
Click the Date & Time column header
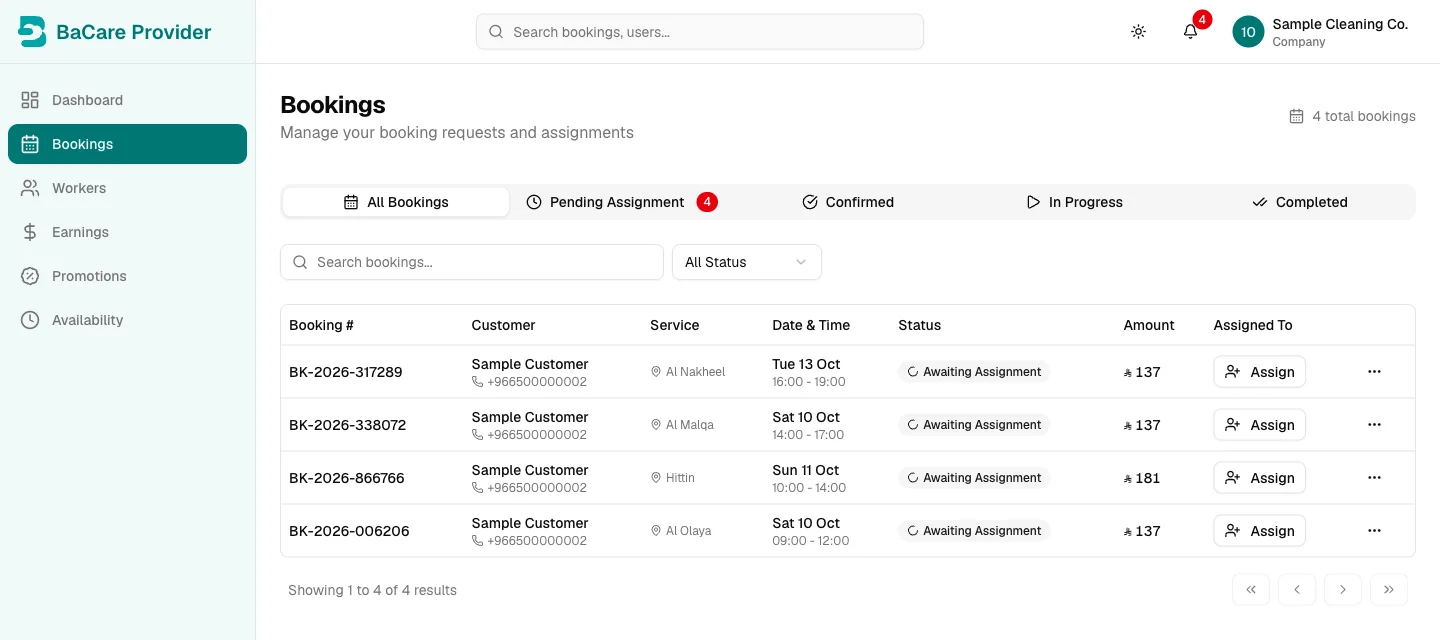pos(811,325)
